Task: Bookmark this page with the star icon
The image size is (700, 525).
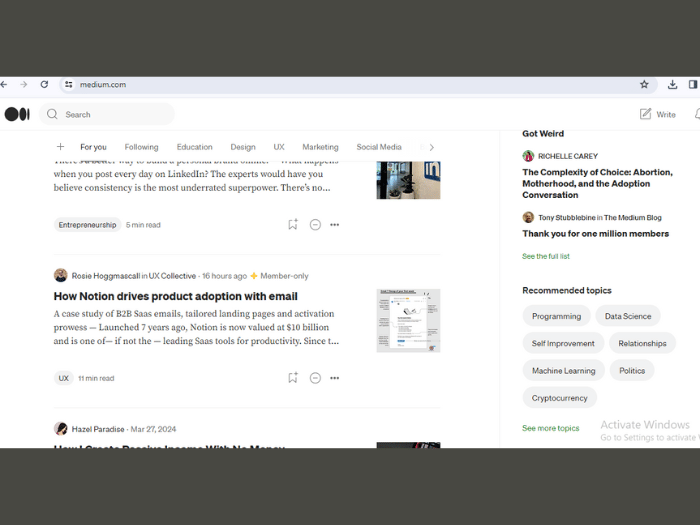Action: click(644, 84)
